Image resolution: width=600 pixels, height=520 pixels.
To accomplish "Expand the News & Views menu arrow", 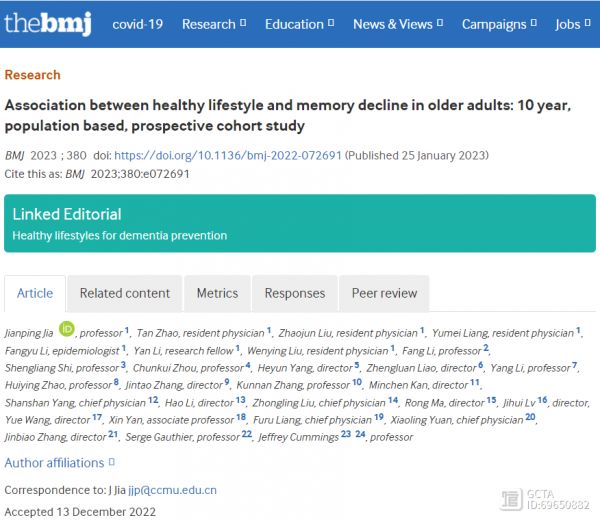I will coord(440,23).
